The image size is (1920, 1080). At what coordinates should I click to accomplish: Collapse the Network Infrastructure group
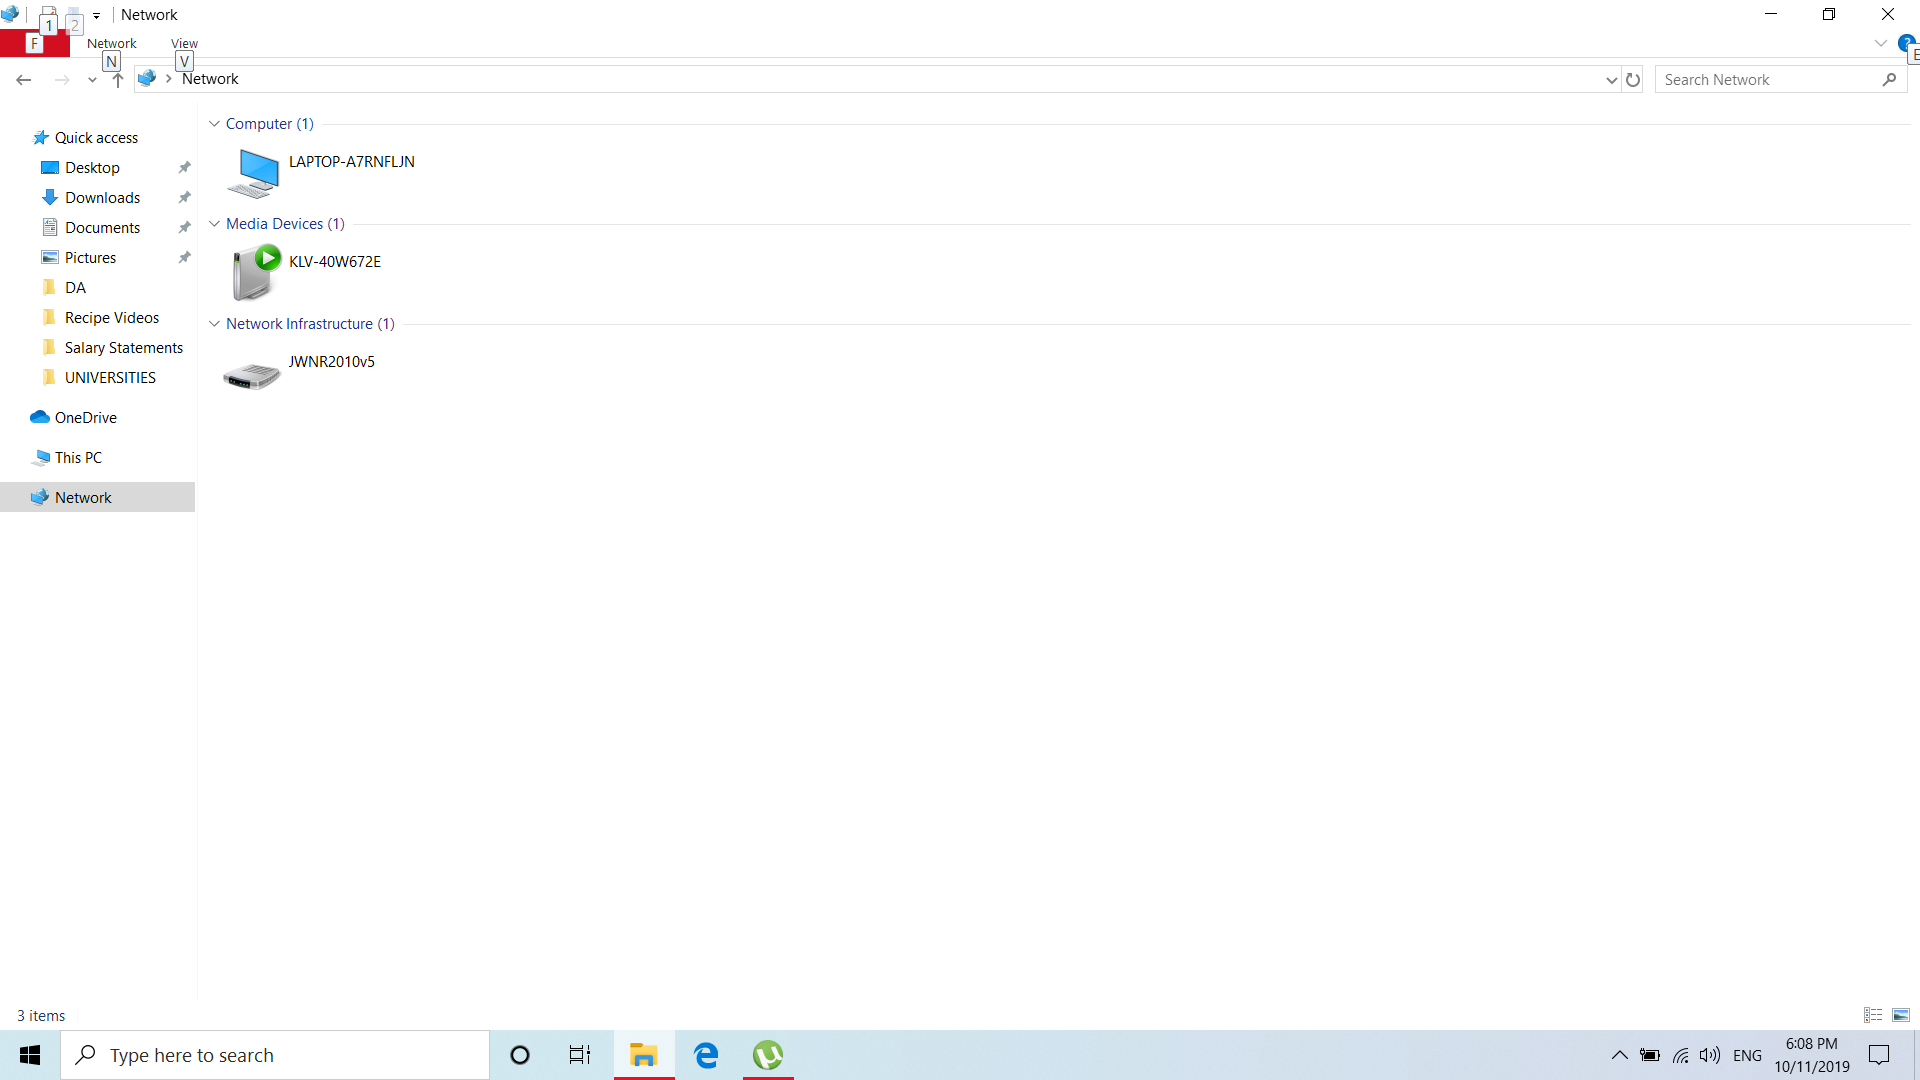214,324
